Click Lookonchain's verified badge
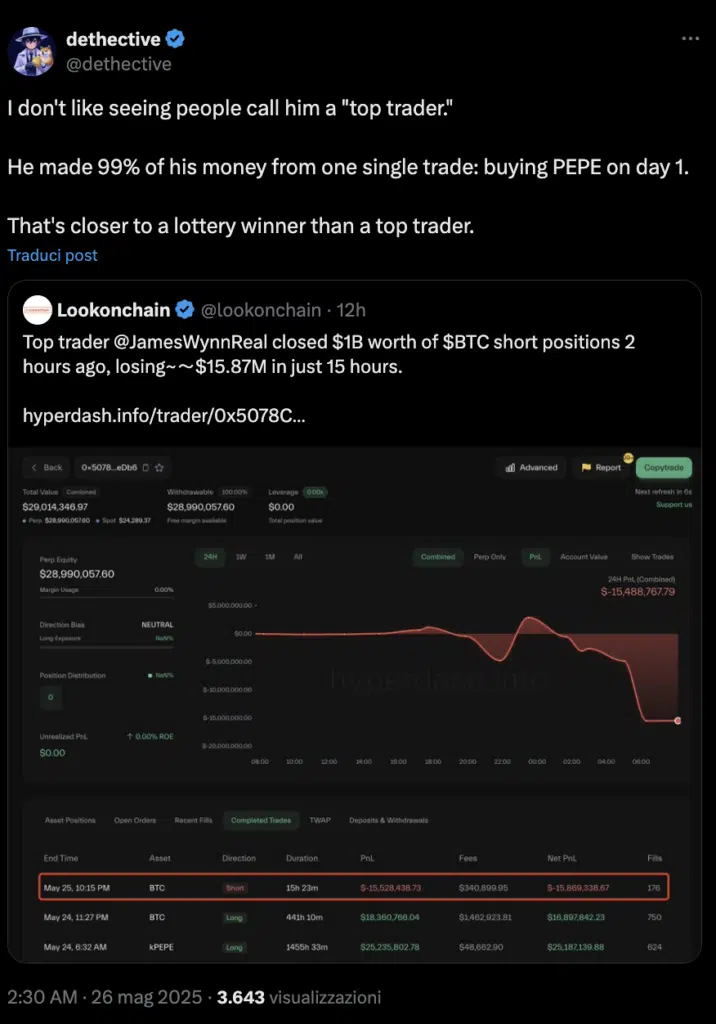This screenshot has width=716, height=1024. (x=185, y=310)
